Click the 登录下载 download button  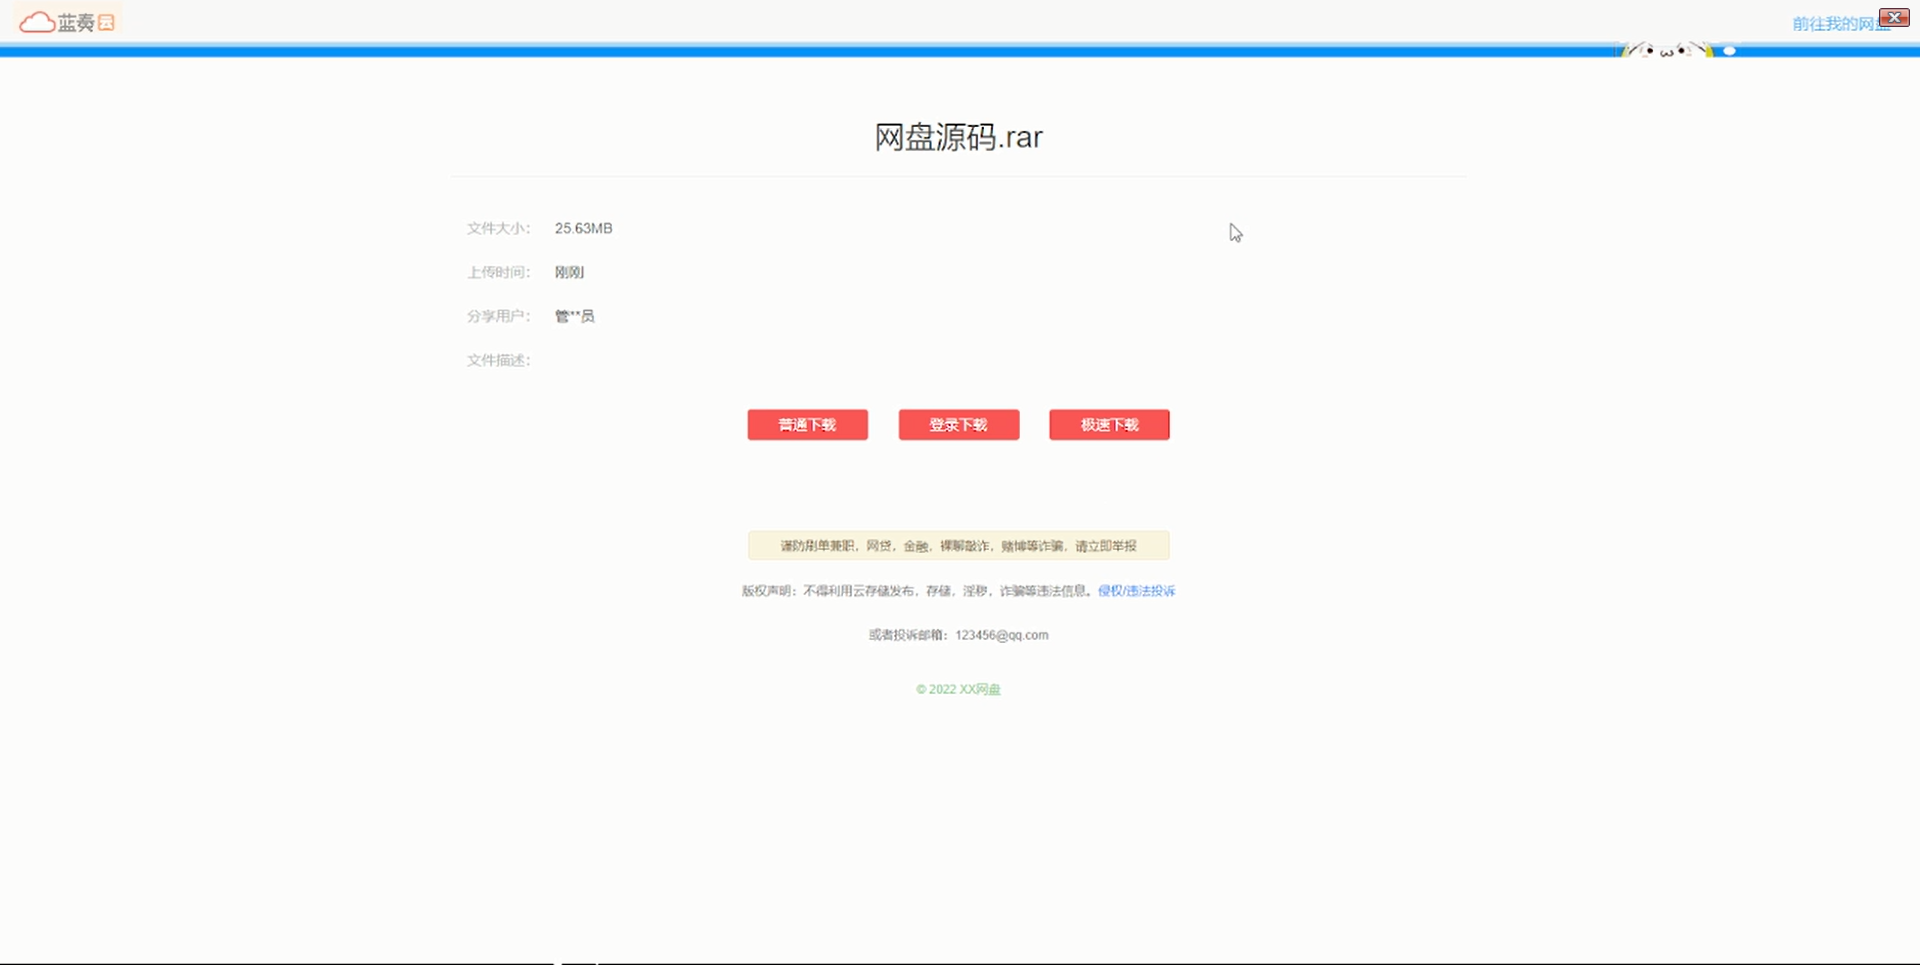957,424
